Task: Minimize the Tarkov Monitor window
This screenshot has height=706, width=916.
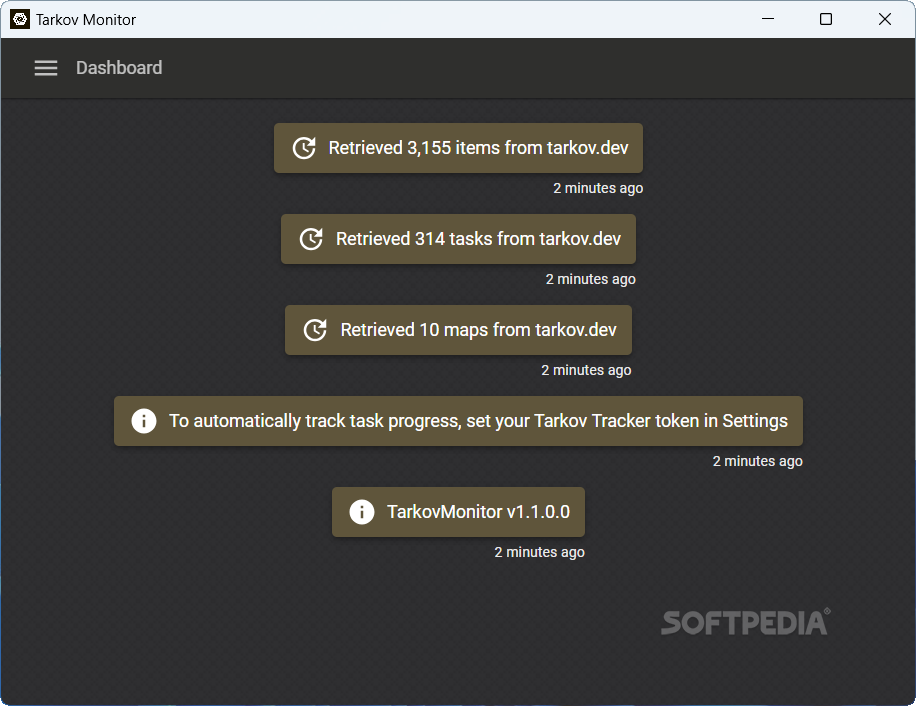Action: coord(768,19)
